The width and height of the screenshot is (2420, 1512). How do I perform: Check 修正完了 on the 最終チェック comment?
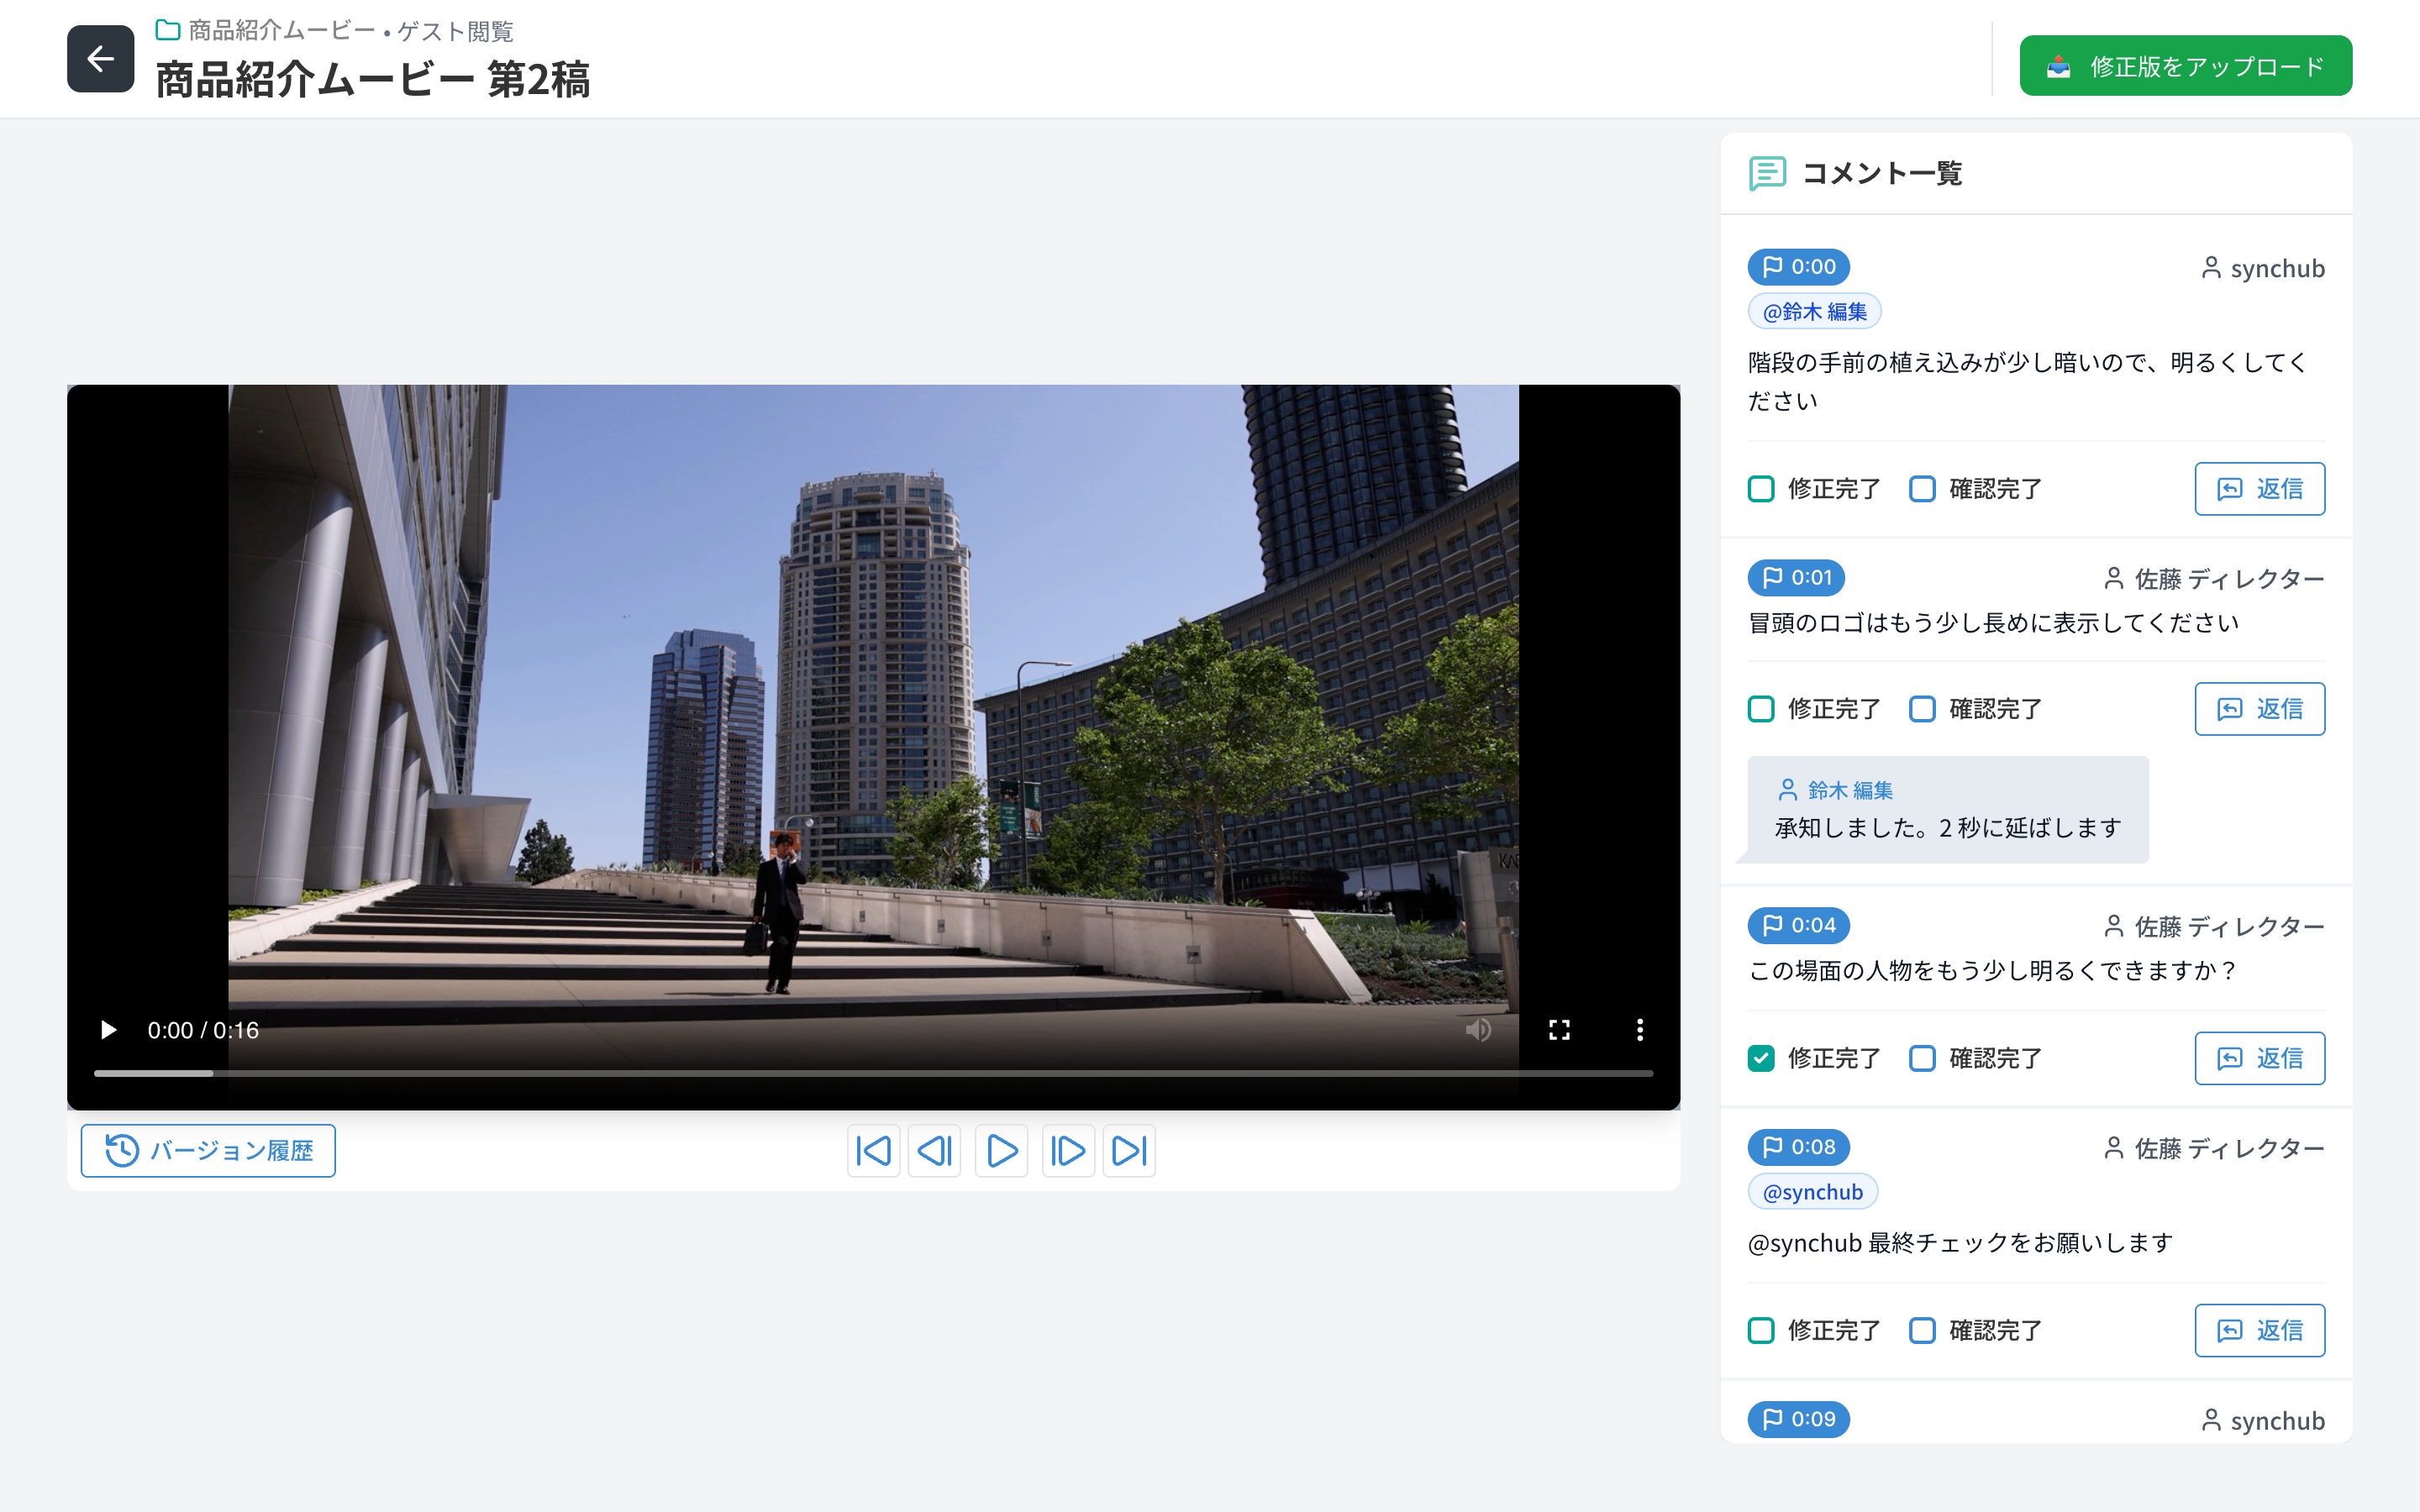point(1761,1330)
